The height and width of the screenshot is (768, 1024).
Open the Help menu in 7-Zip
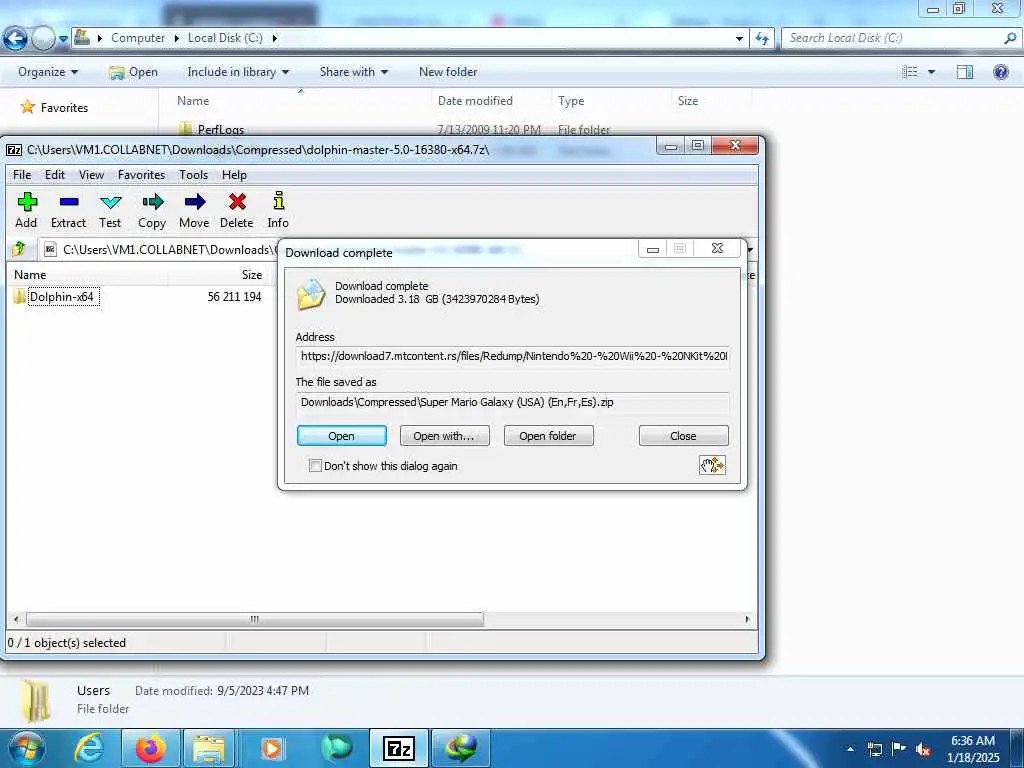(234, 174)
